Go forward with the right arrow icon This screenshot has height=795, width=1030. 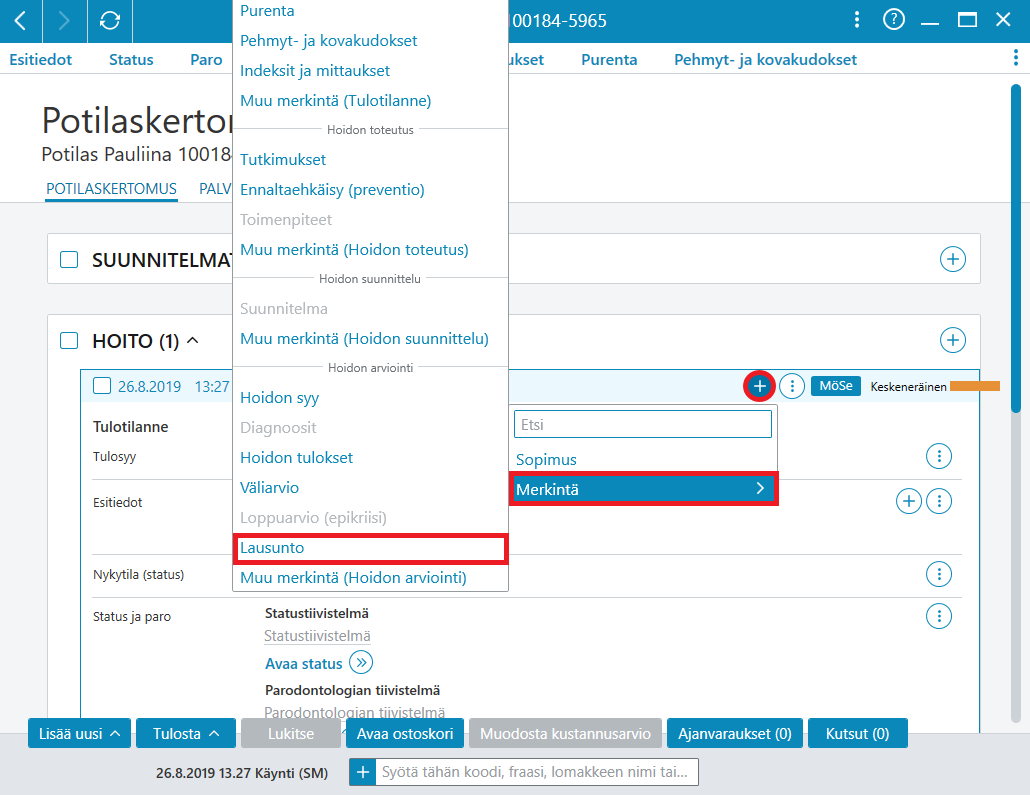[x=64, y=21]
